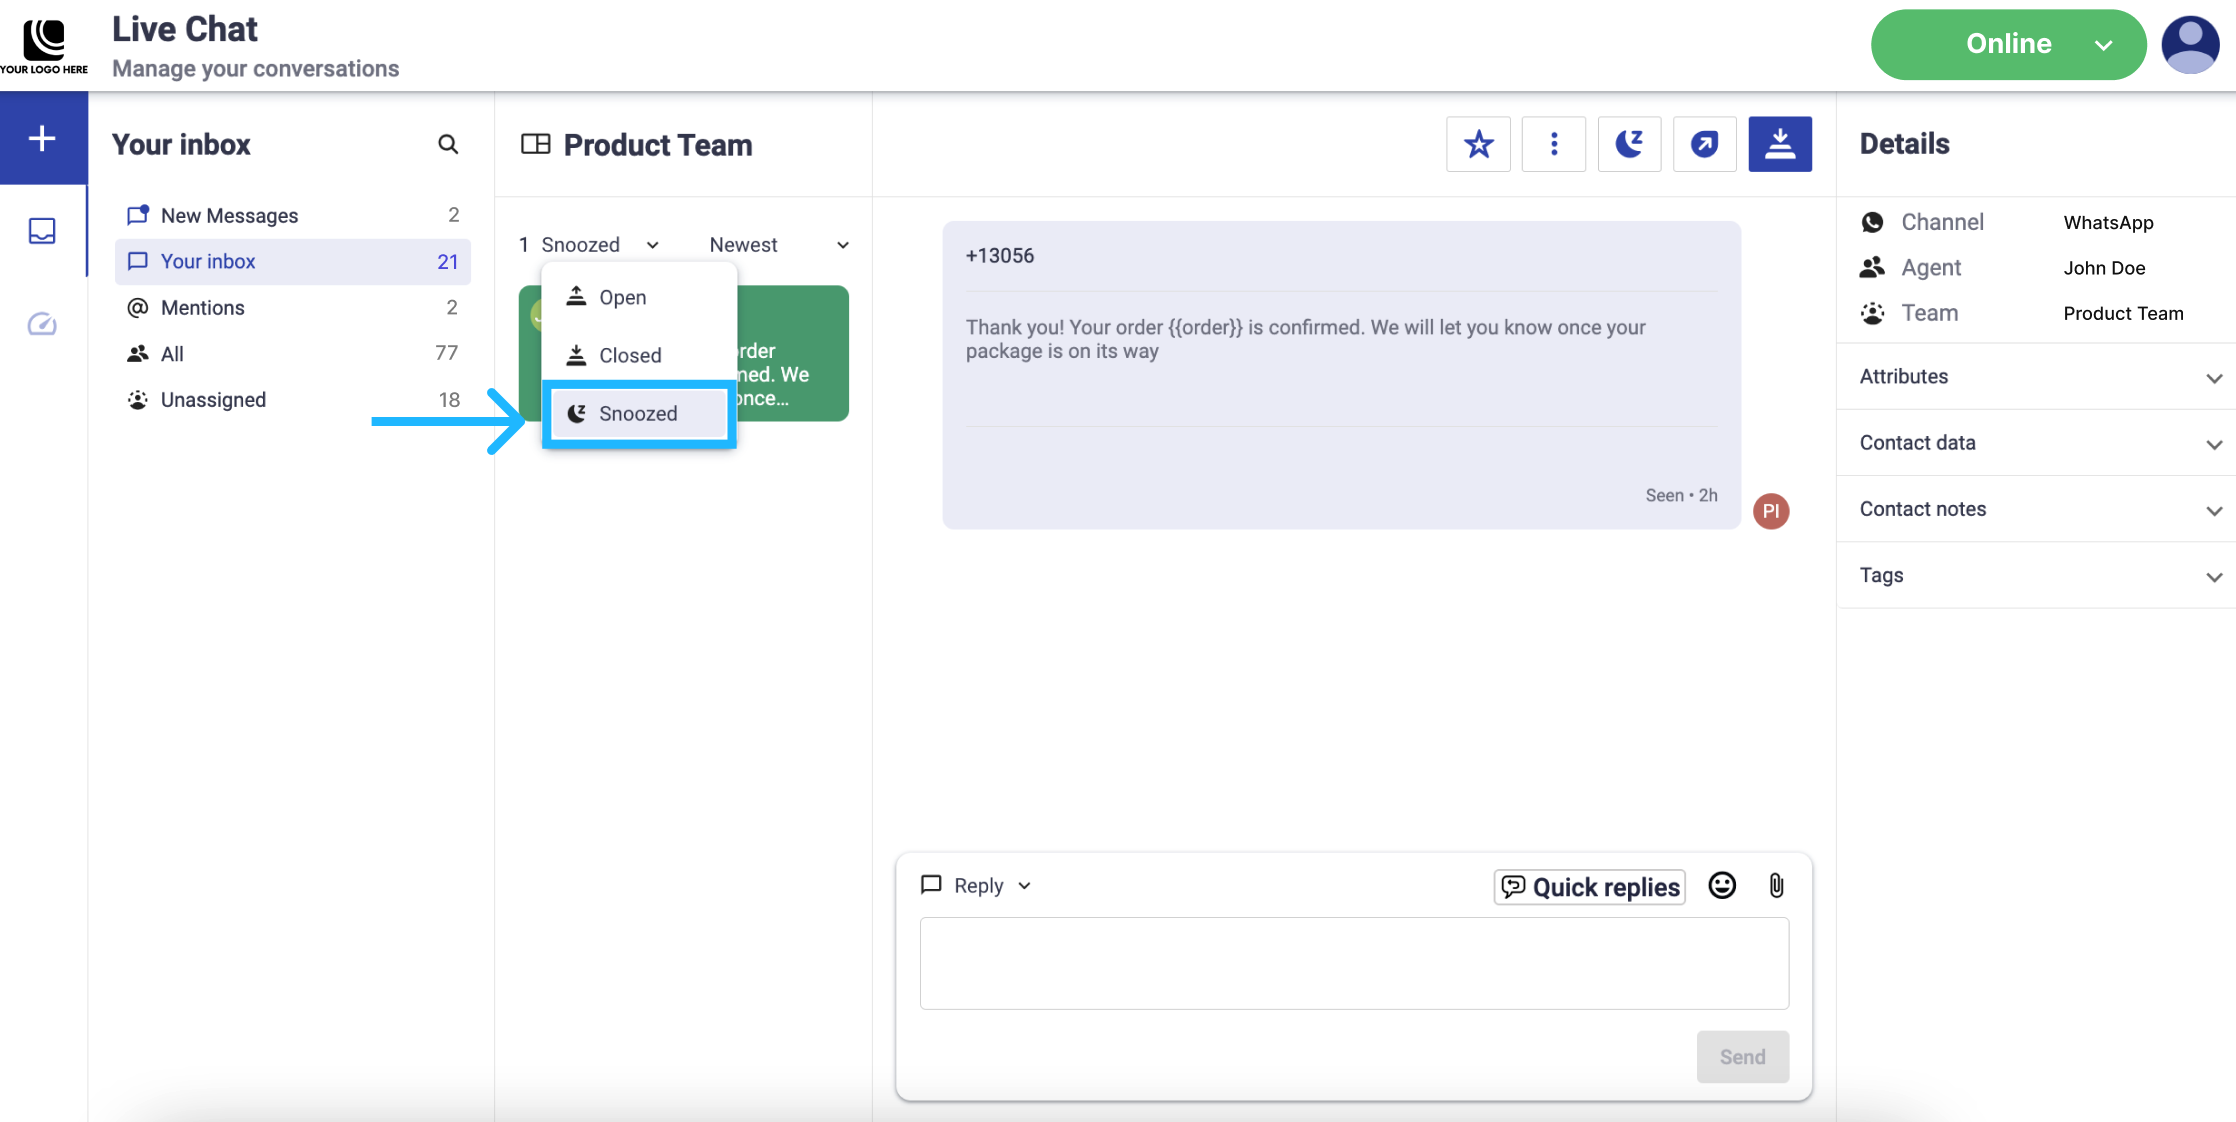Open the emoji picker smiley icon
The image size is (2236, 1122).
point(1721,886)
